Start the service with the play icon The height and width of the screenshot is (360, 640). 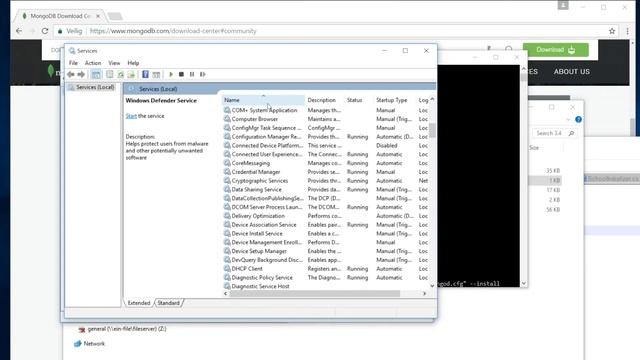tap(171, 74)
